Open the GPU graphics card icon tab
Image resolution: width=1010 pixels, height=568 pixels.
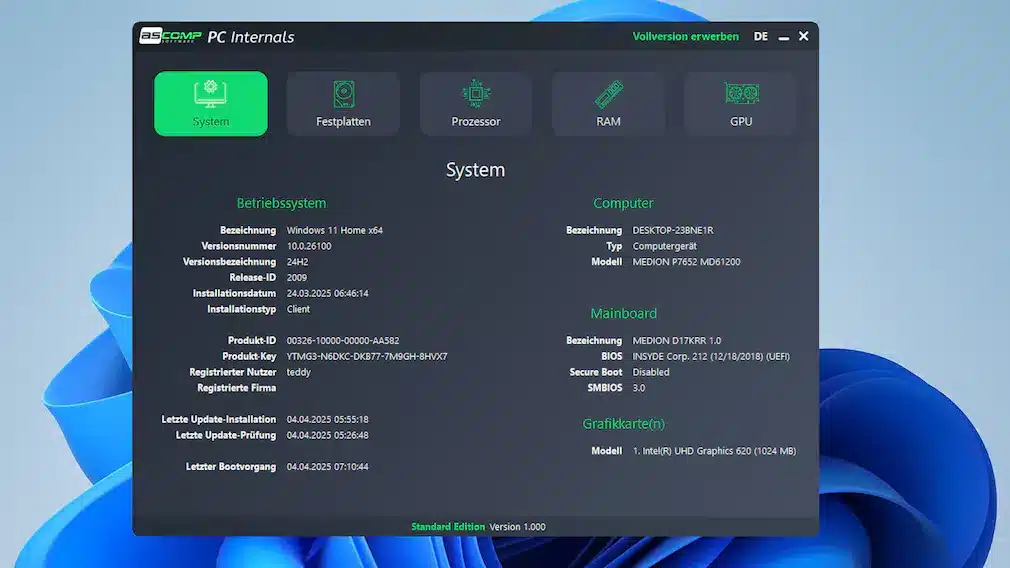(740, 103)
